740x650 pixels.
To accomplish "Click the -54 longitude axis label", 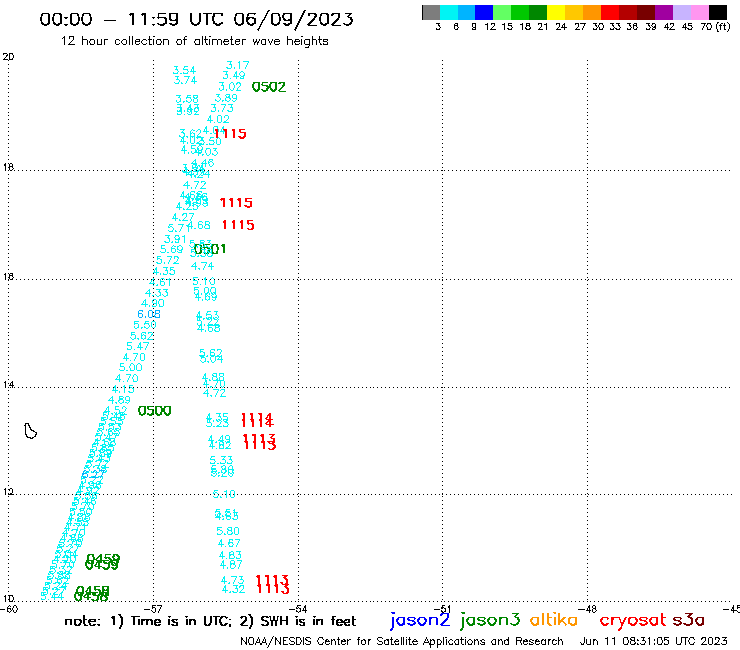I will (298, 609).
